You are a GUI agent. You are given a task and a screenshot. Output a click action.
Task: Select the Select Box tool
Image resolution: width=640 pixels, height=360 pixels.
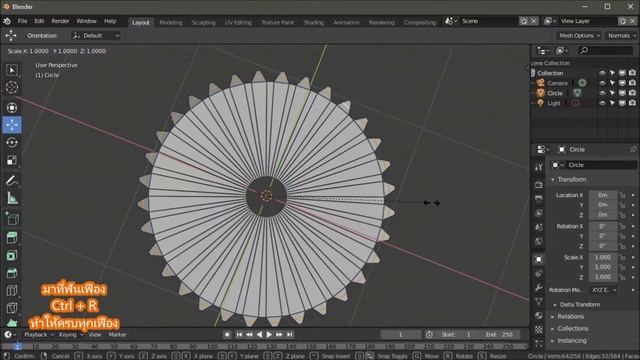click(x=12, y=70)
